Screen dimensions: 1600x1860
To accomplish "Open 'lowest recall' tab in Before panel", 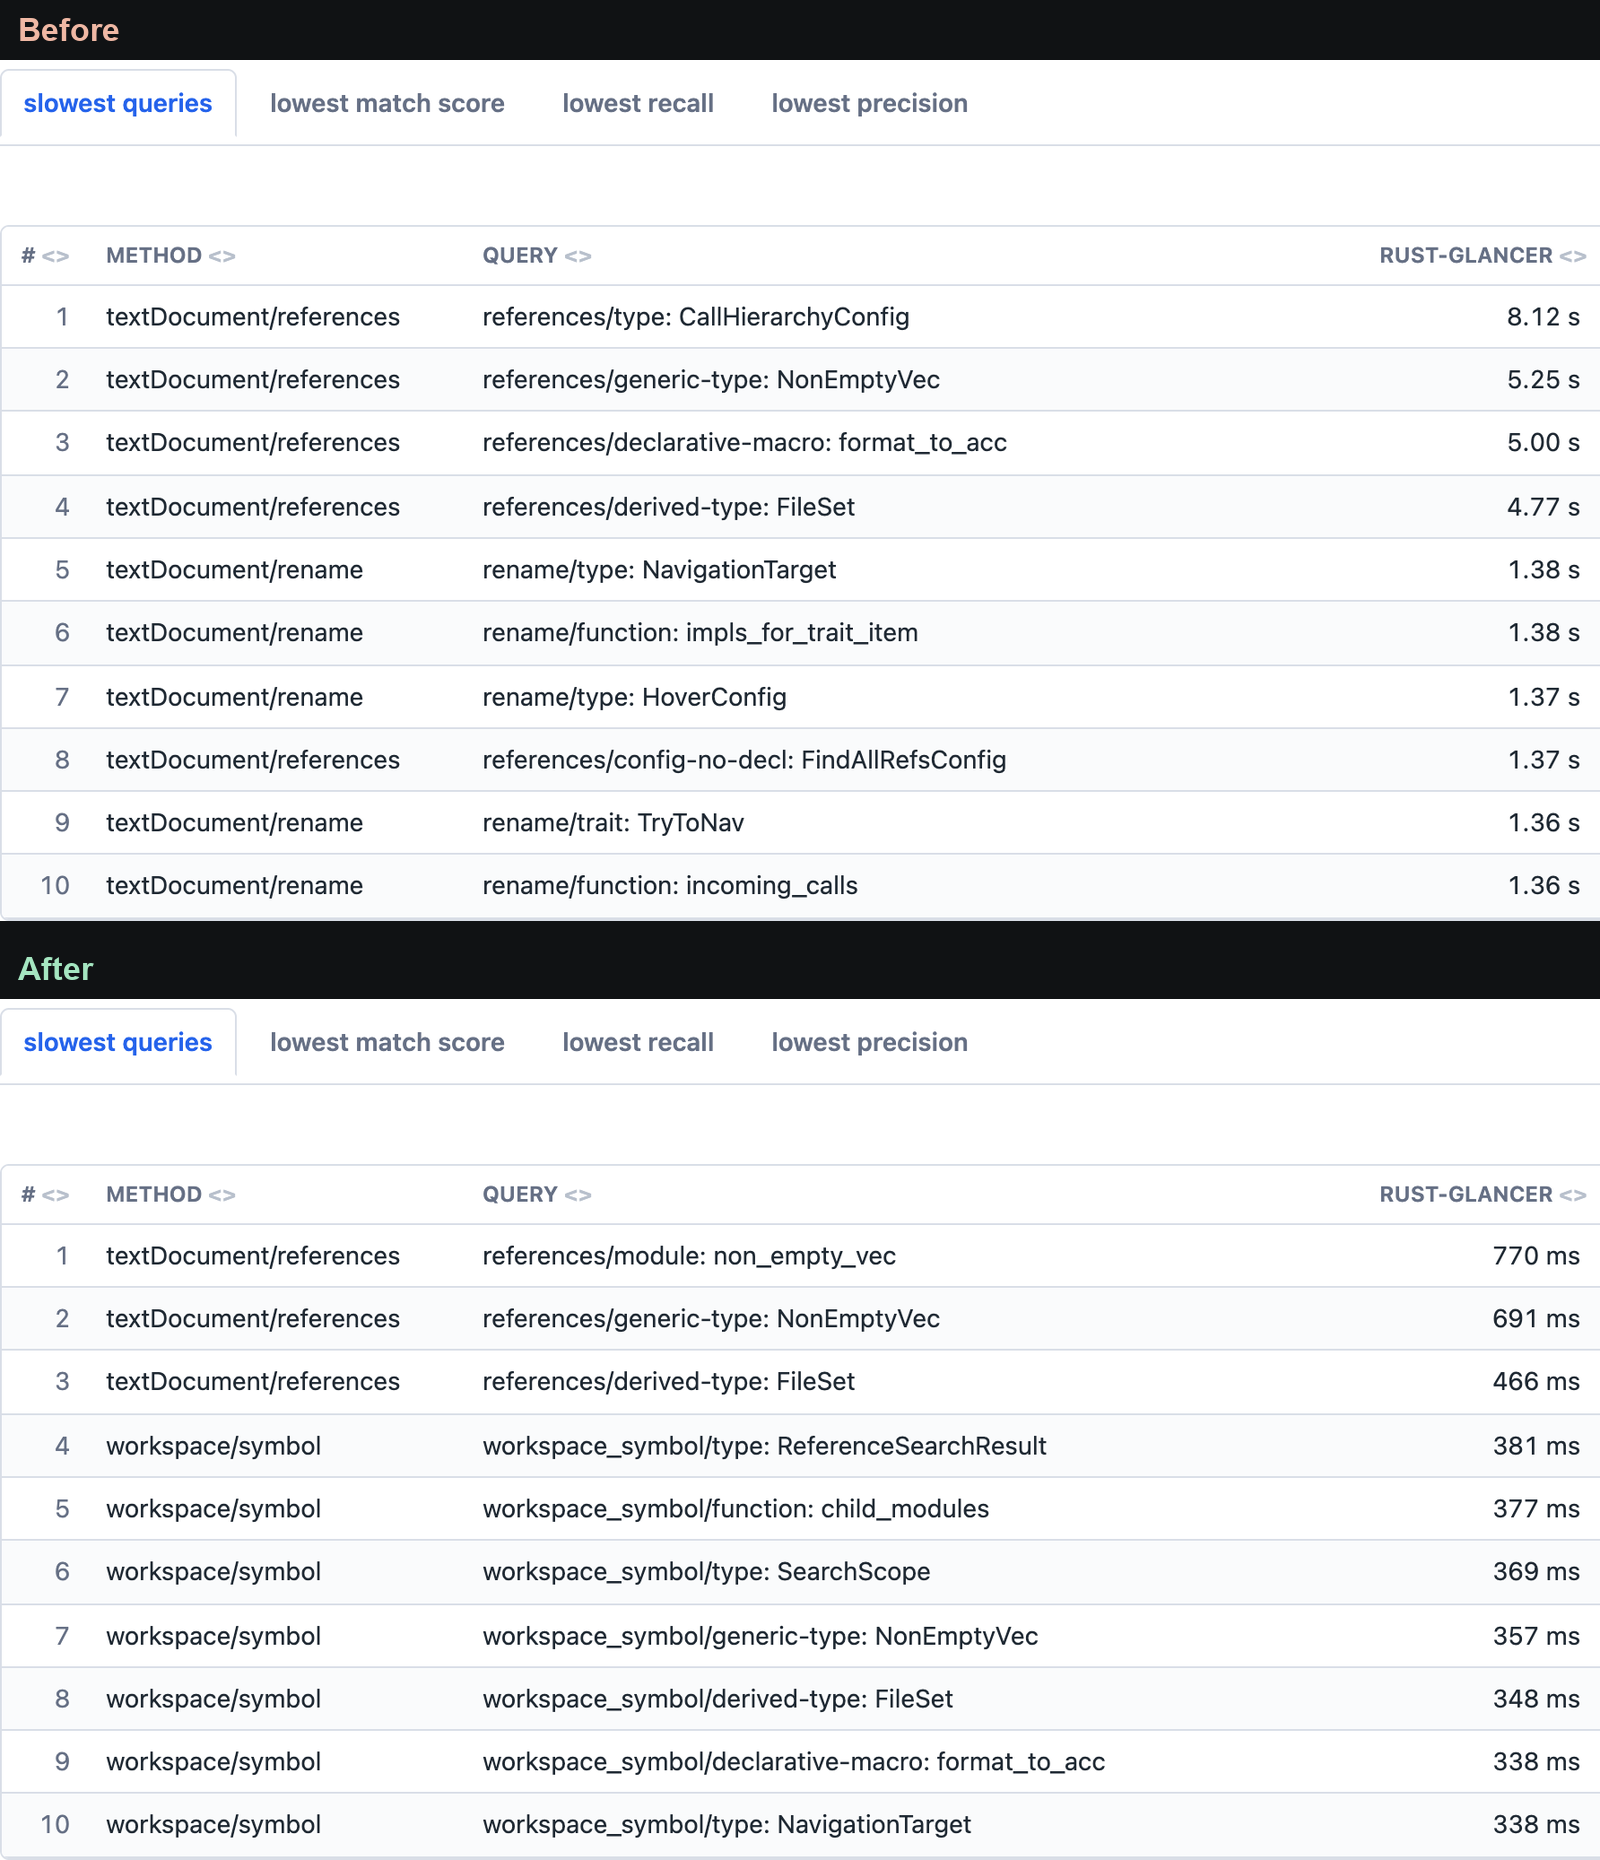I will point(638,104).
